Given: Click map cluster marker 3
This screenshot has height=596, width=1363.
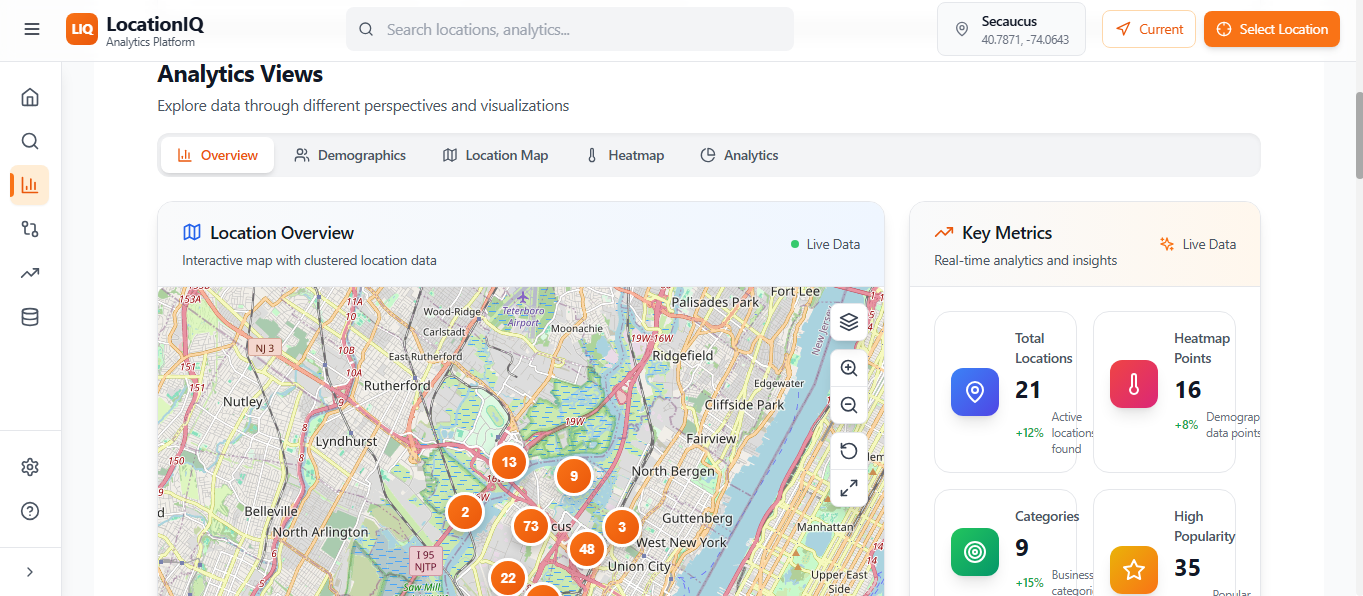Looking at the screenshot, I should (622, 526).
